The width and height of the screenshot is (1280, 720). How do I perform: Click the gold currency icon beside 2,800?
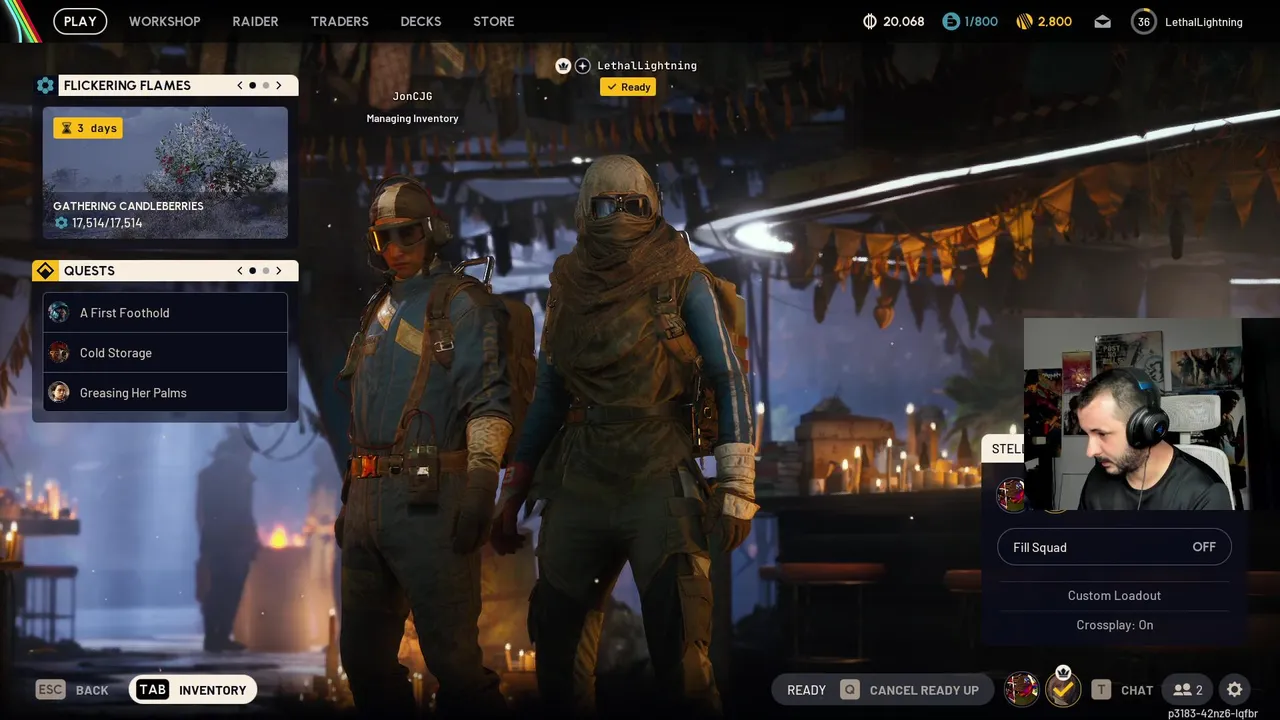1024,21
